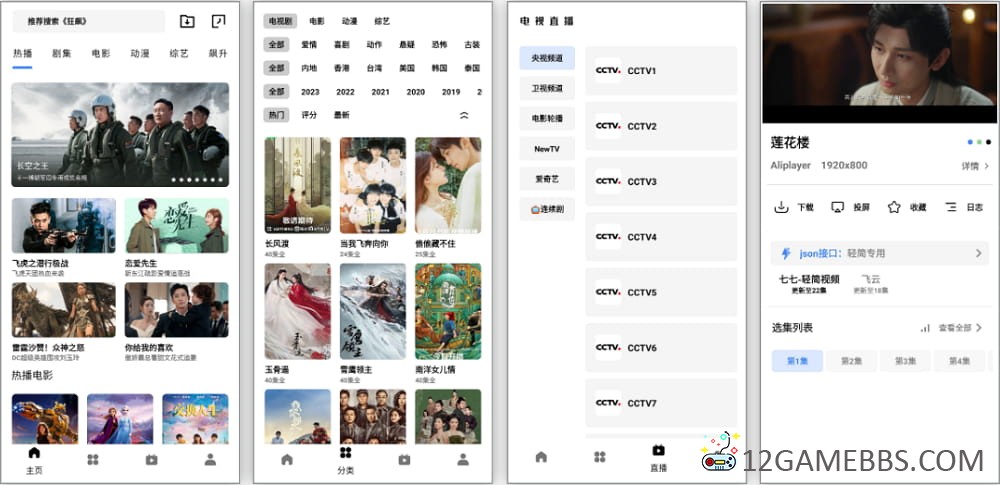This screenshot has height=485, width=1000.
Task: Select 卫视频道 channel group
Action: tap(547, 88)
